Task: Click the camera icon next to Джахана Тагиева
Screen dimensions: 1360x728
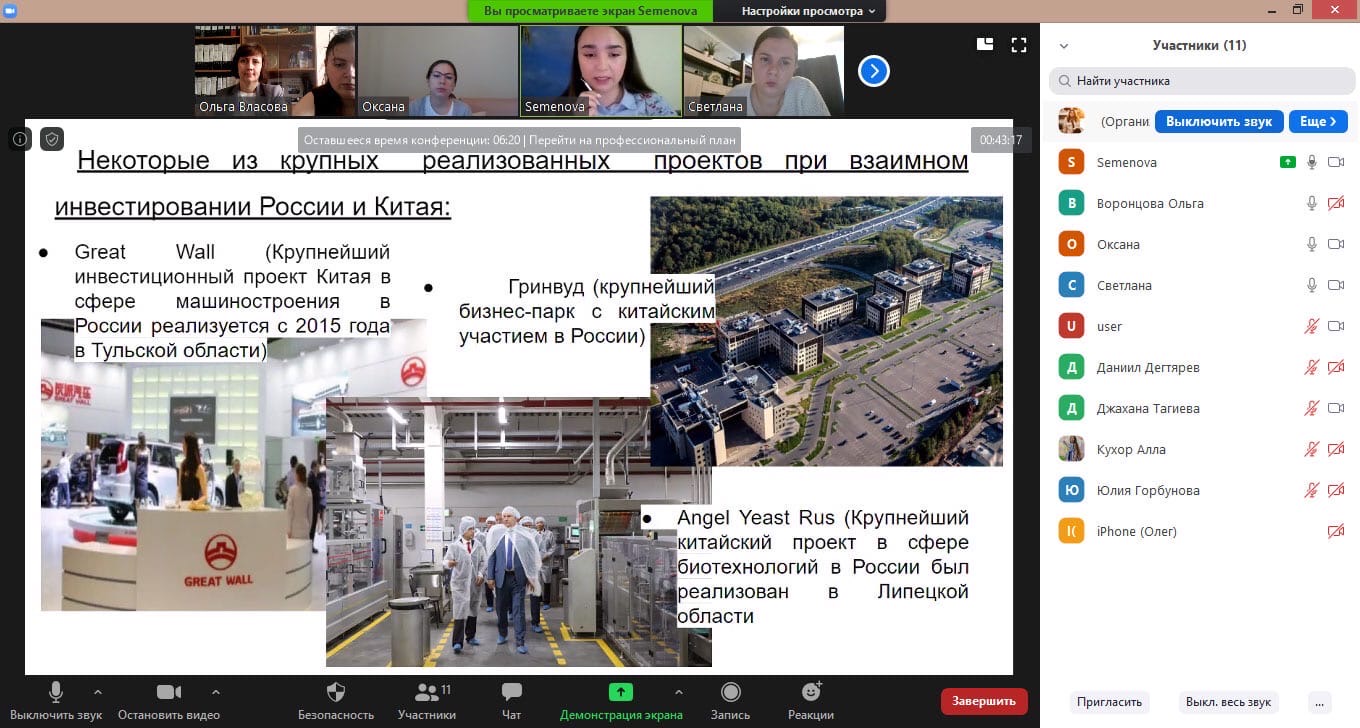Action: pyautogui.click(x=1335, y=408)
